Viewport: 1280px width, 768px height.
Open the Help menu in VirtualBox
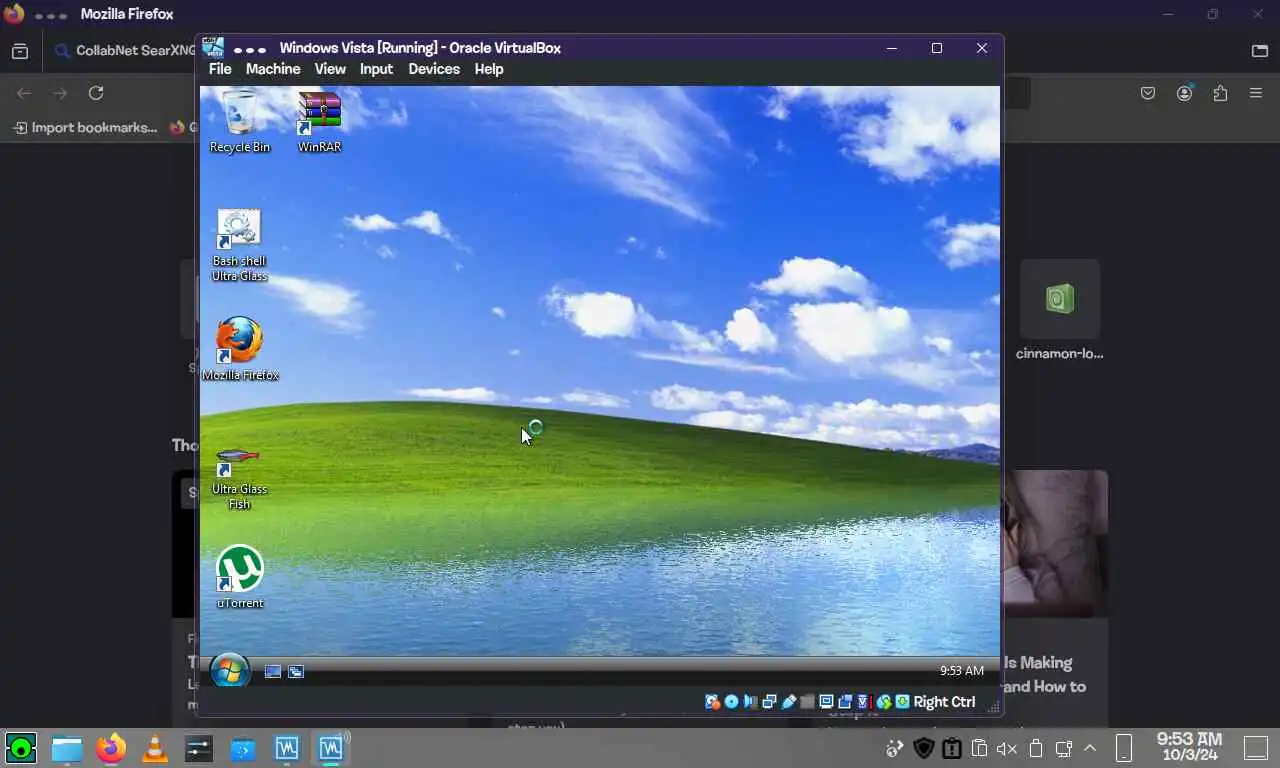489,69
